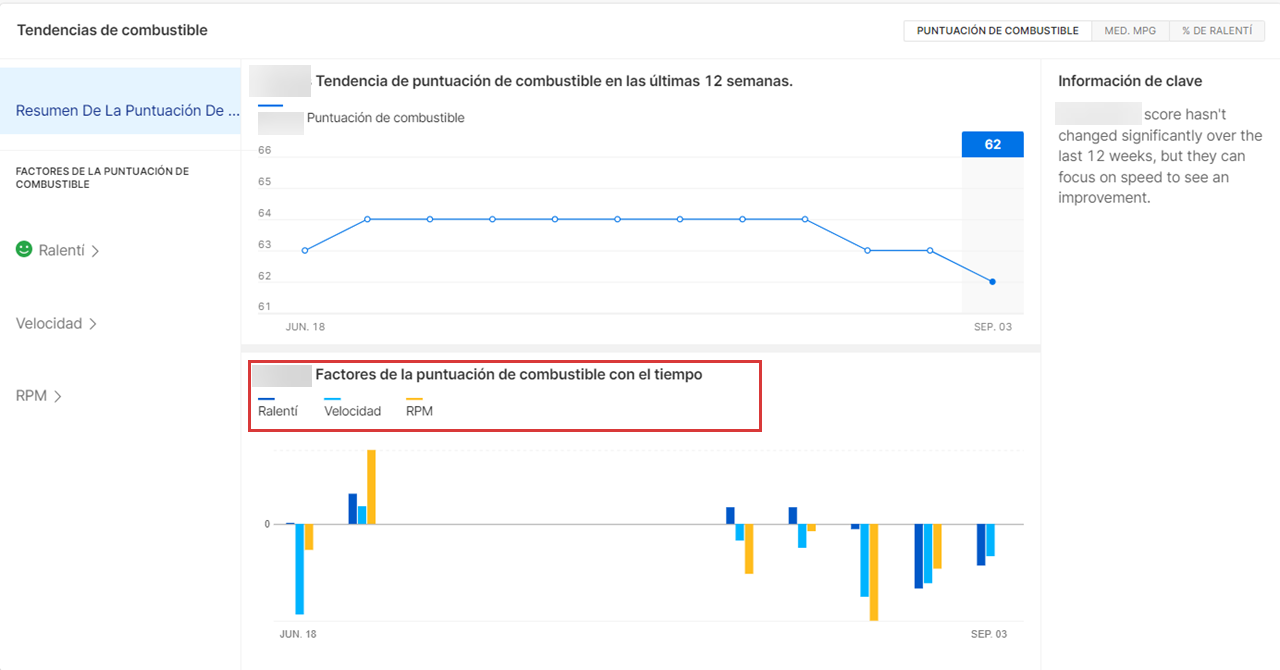Click the JUN. 18 label under bar chart

tap(298, 634)
